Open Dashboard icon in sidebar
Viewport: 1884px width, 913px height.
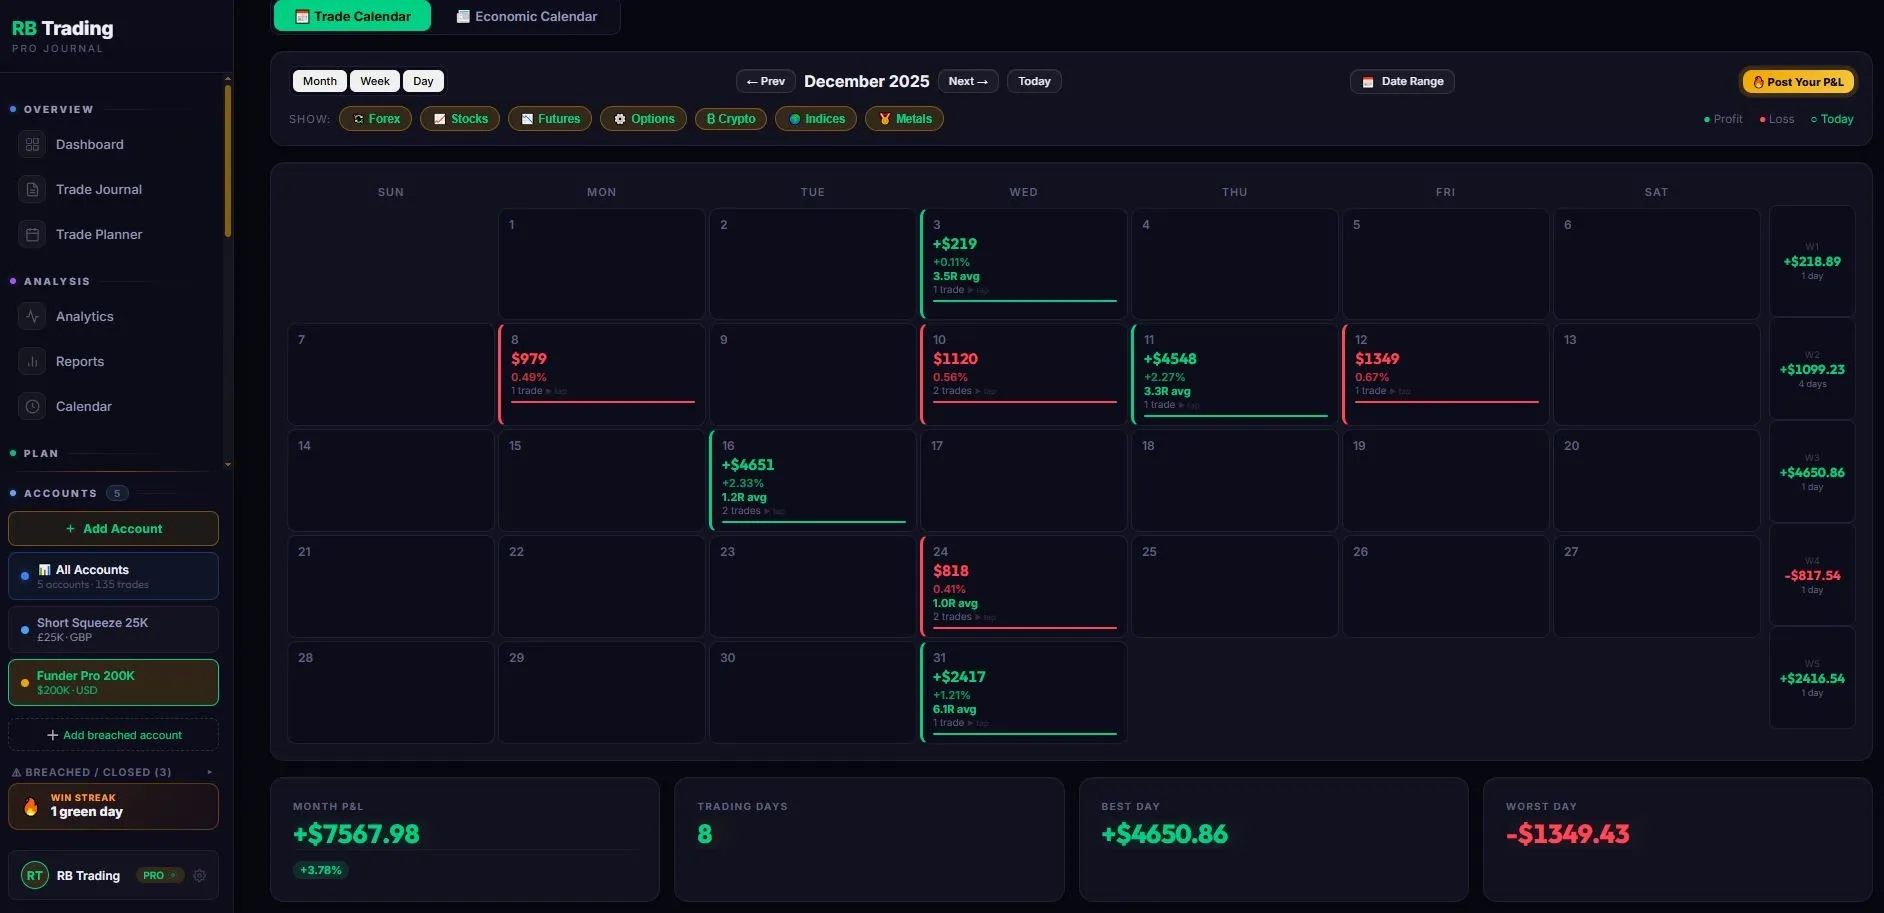pos(32,145)
